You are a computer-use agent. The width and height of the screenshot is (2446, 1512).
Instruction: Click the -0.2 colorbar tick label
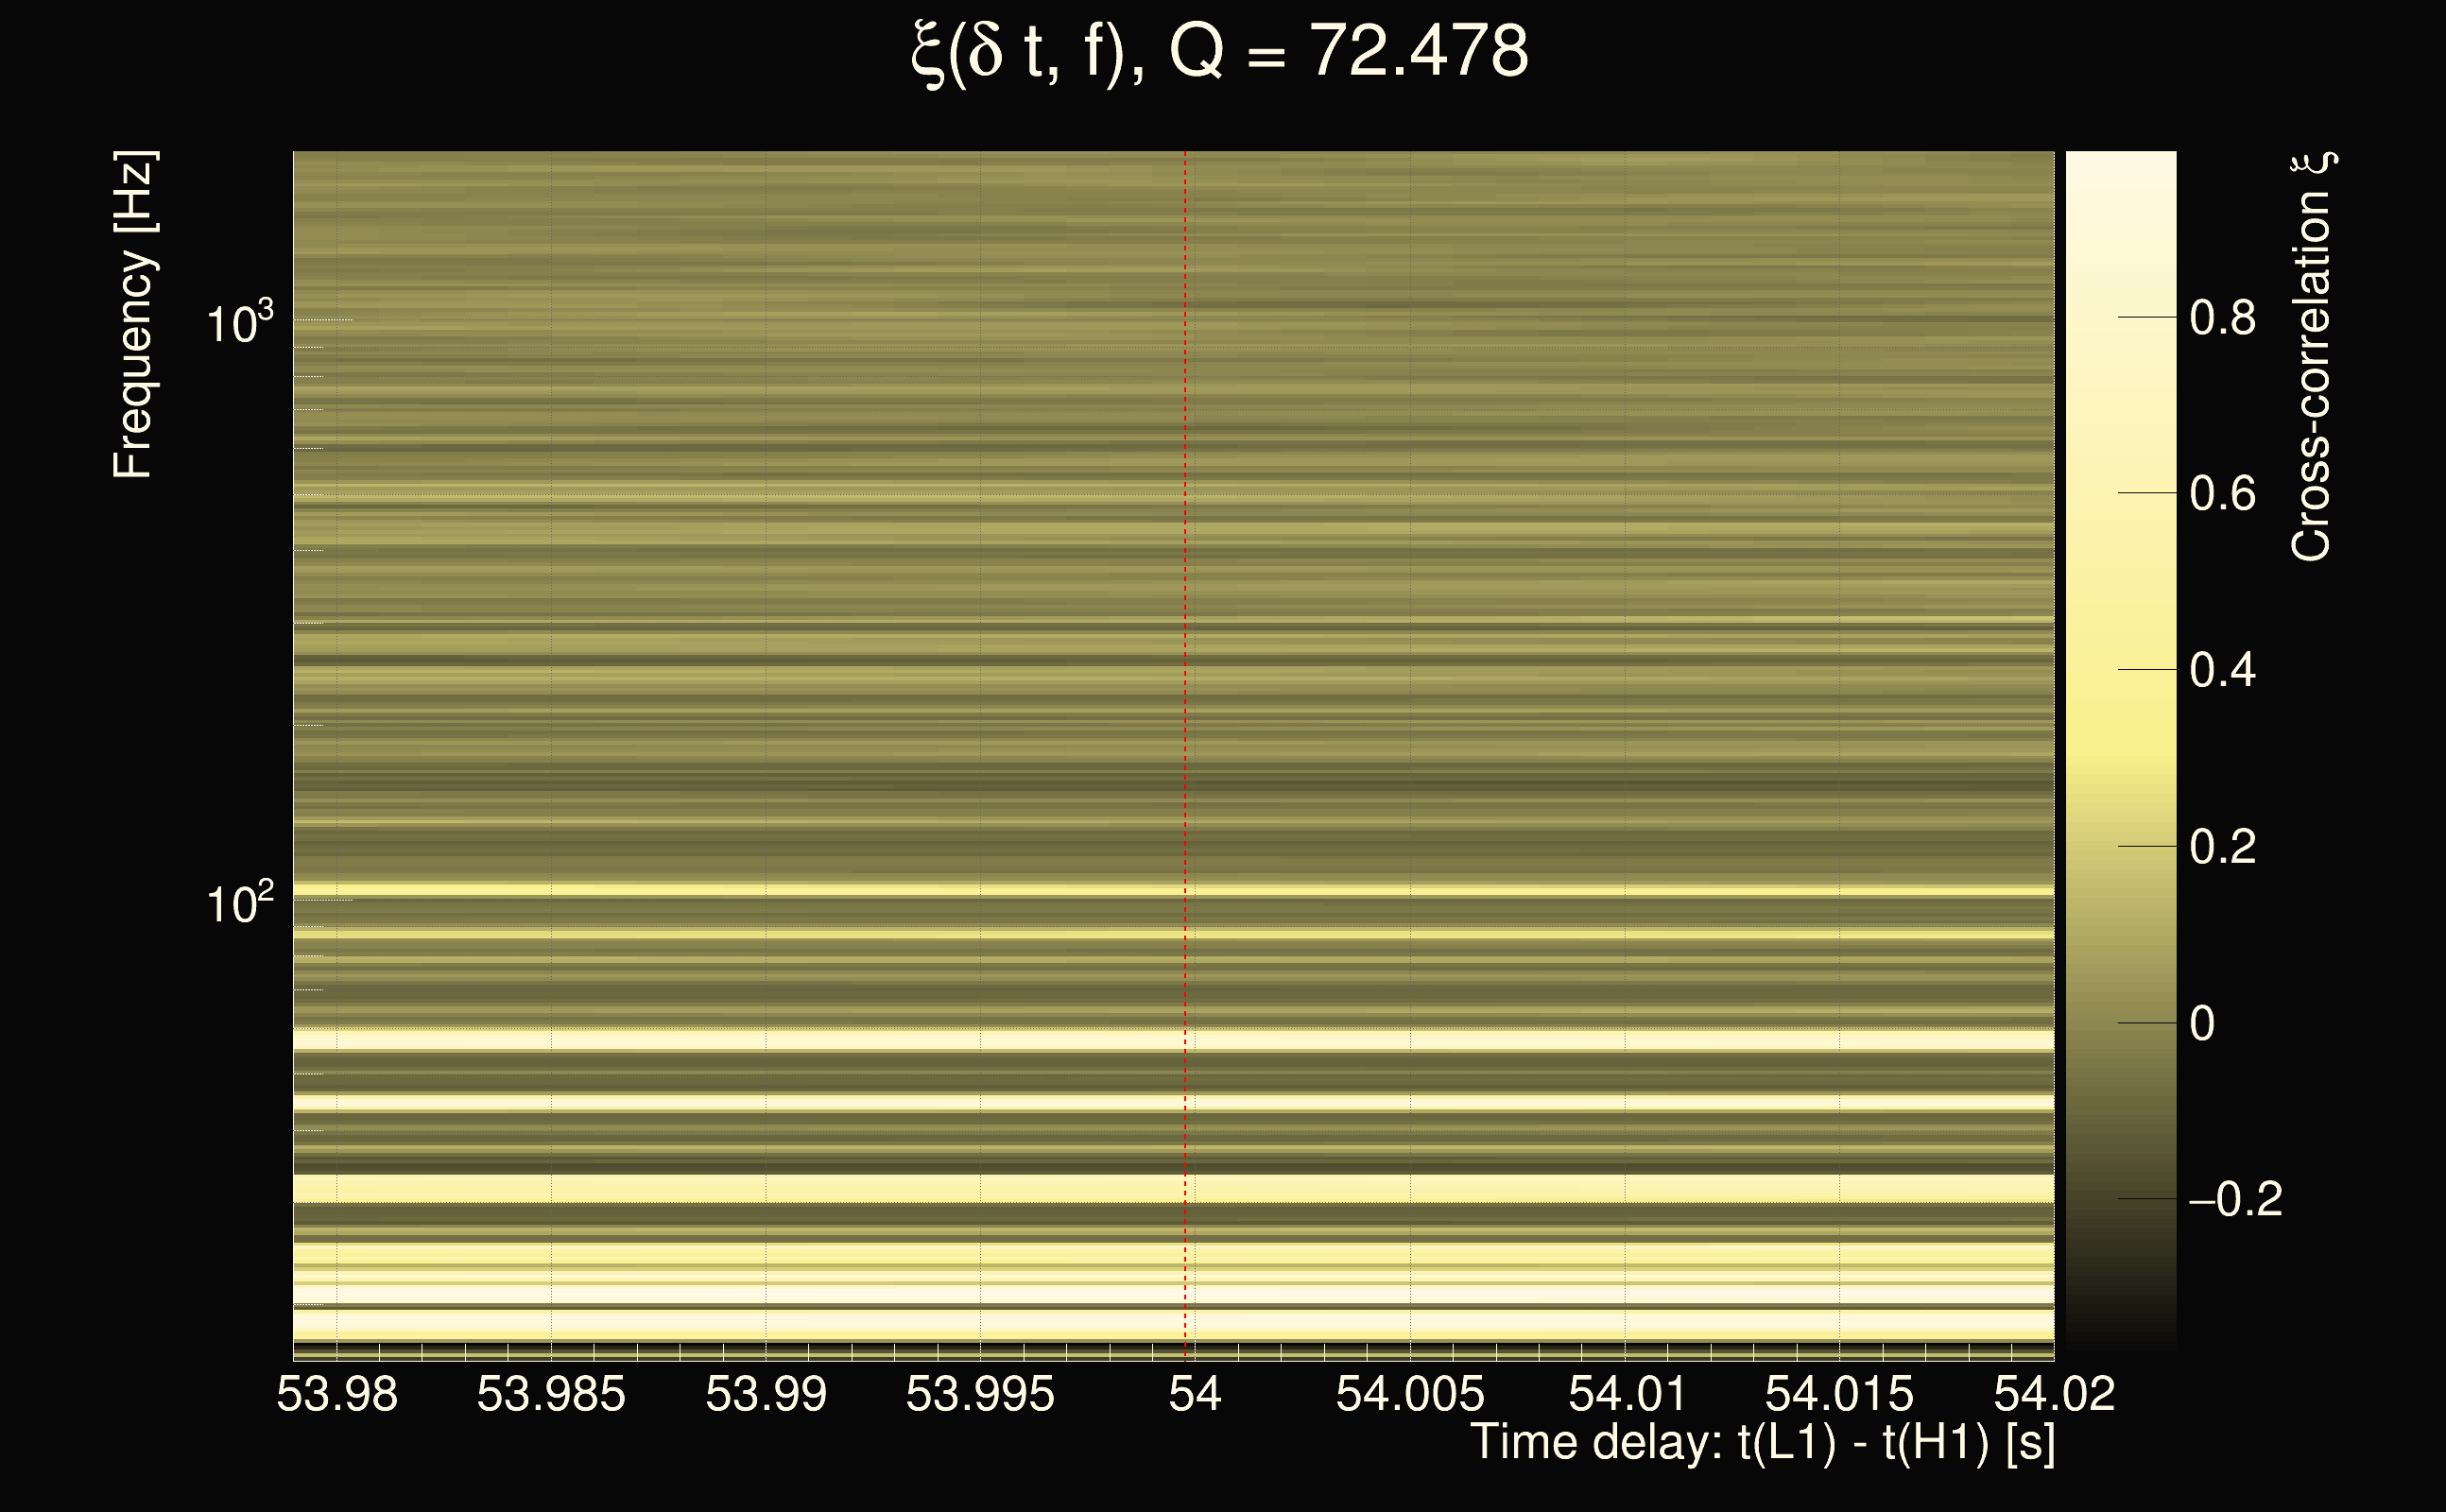(x=2234, y=1199)
